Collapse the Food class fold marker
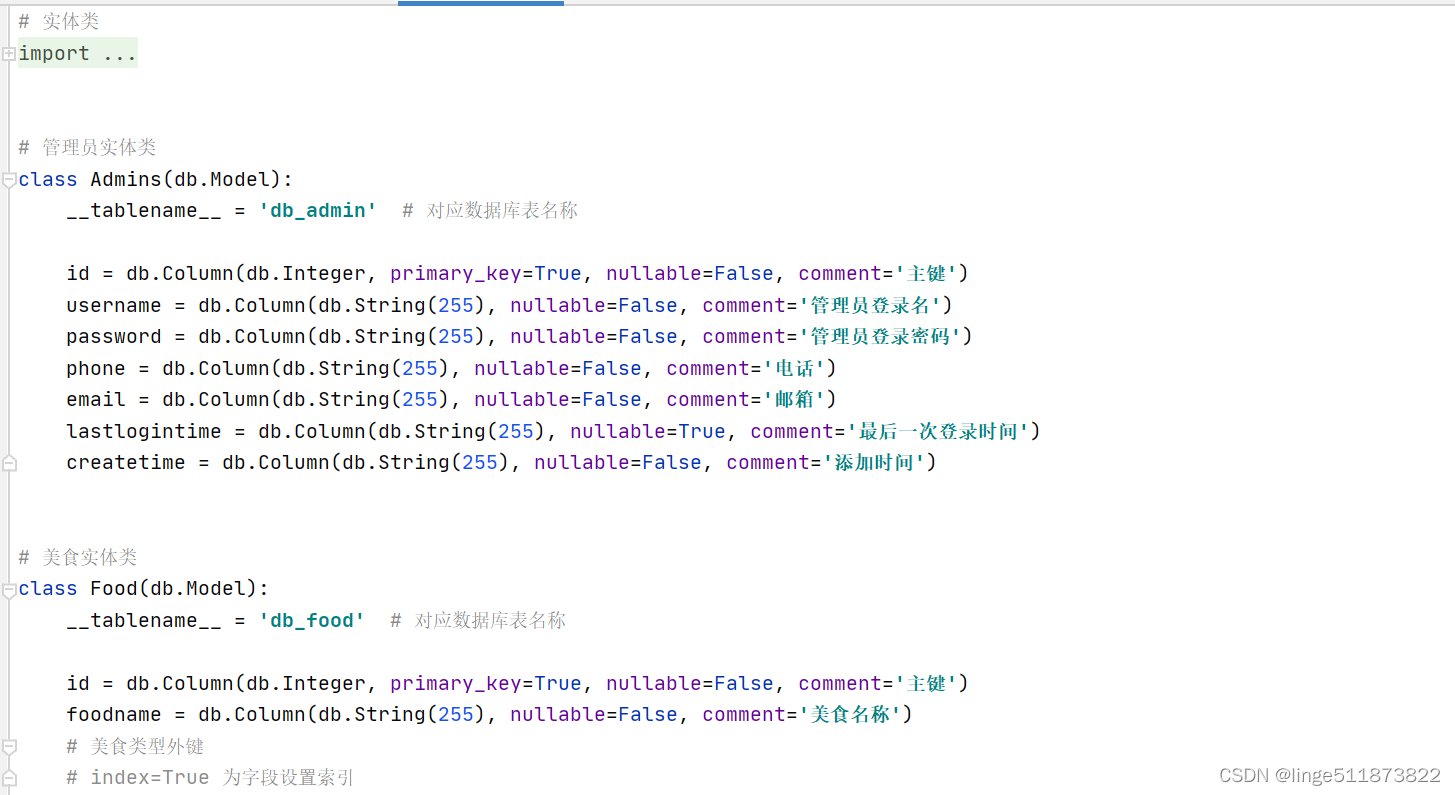1455x795 pixels. tap(9, 589)
